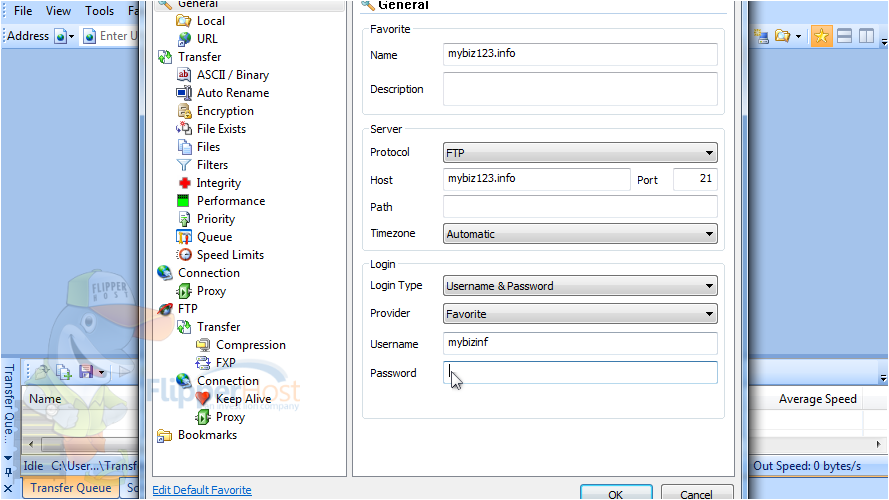This screenshot has width=889, height=500.
Task: Select the Proxy item under top-level Connection
Action: click(x=211, y=291)
